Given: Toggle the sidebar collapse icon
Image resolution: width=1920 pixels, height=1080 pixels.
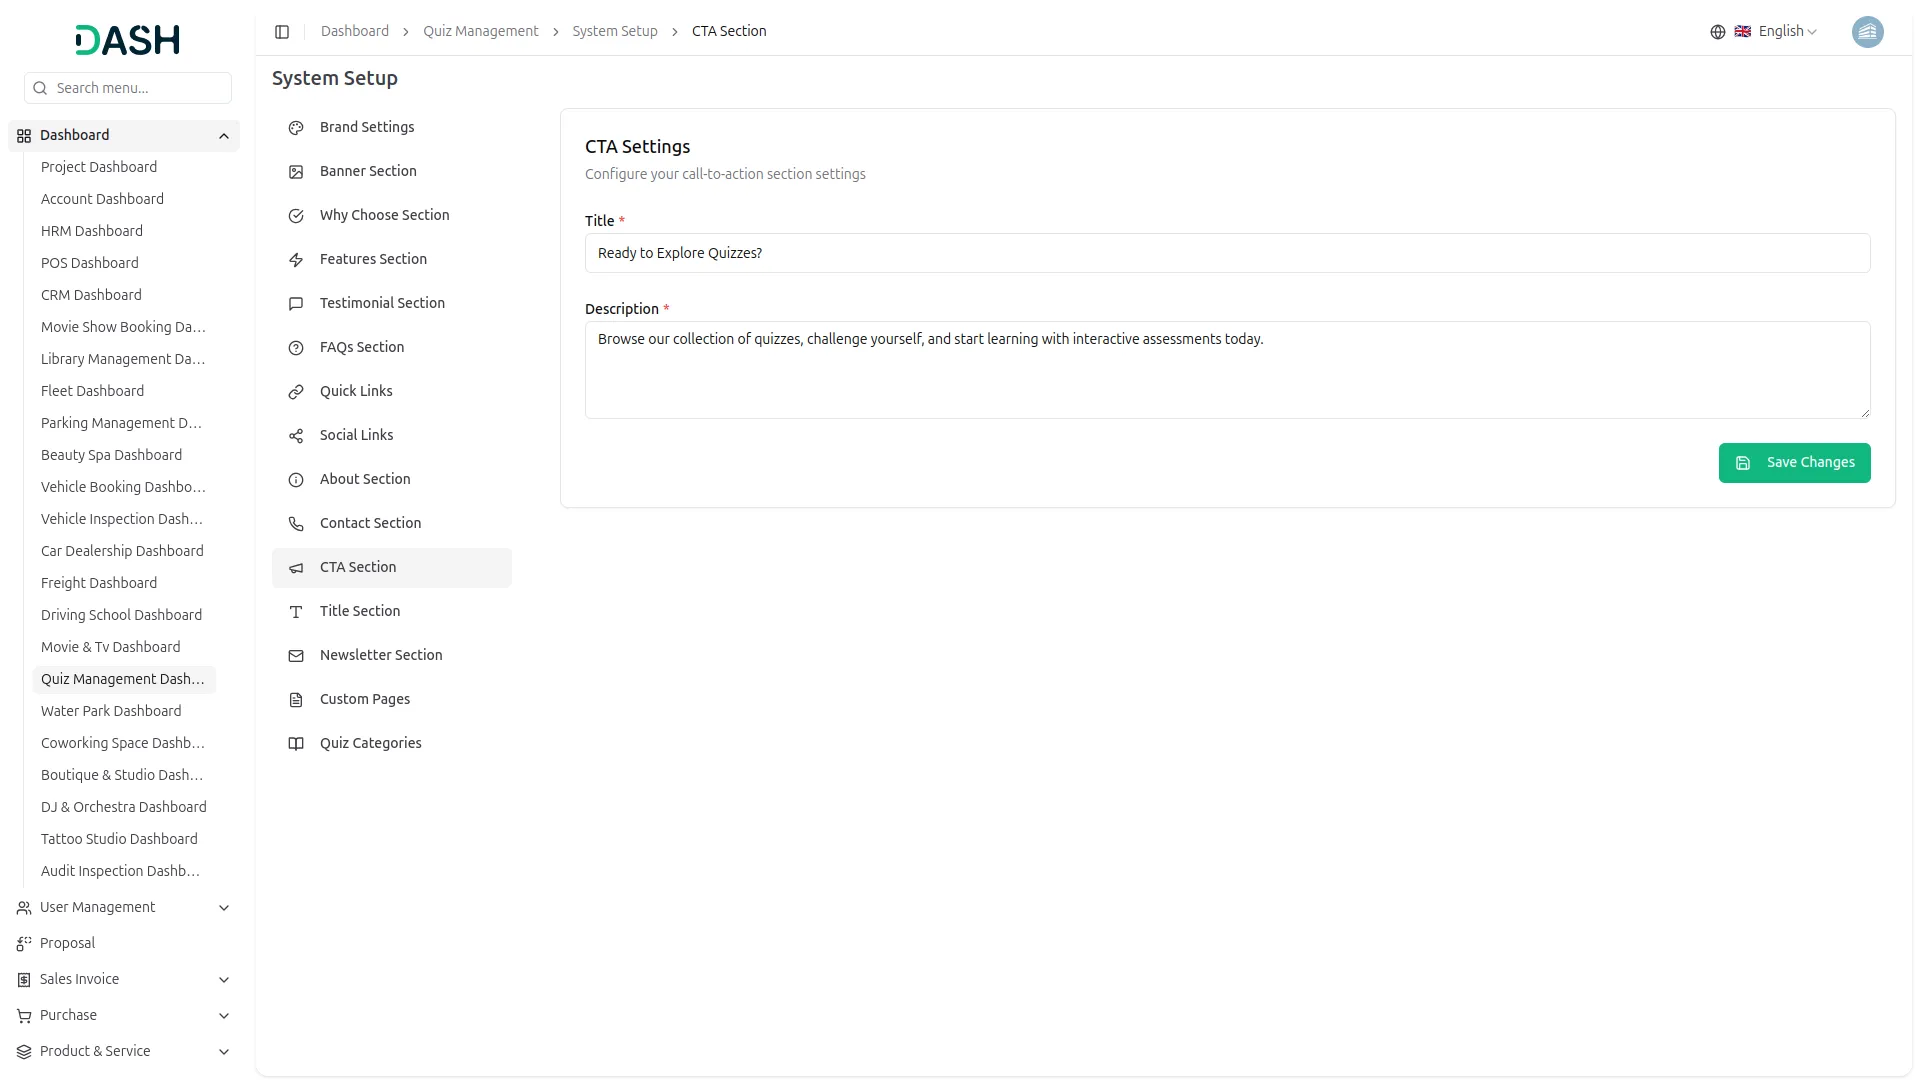Looking at the screenshot, I should (282, 32).
